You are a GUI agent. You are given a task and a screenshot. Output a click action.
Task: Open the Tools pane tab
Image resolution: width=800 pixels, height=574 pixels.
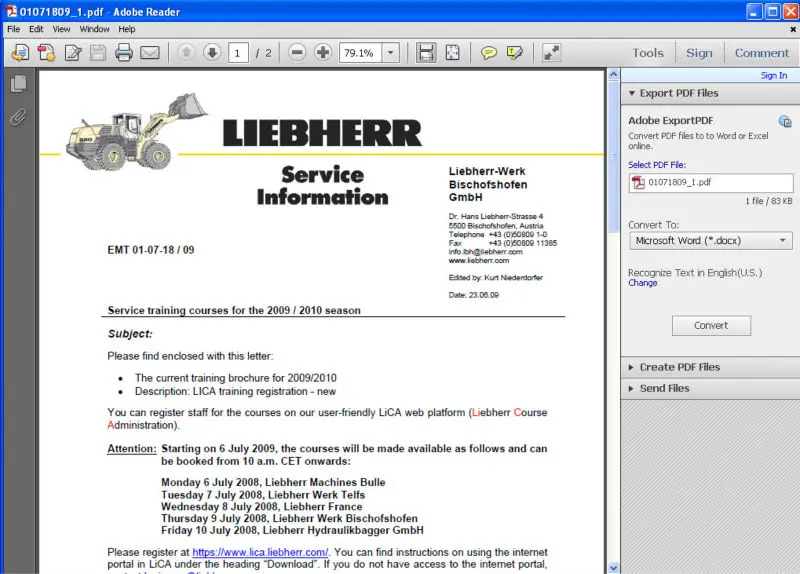tap(648, 53)
